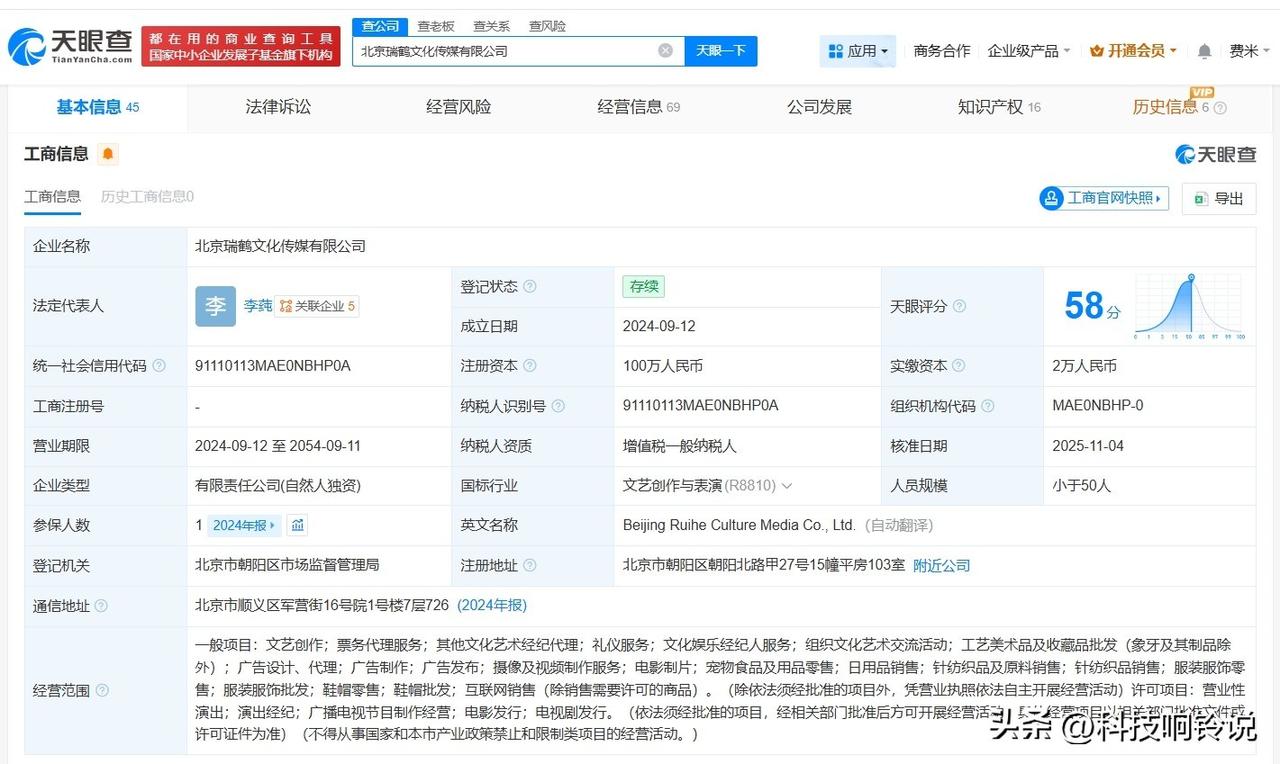Viewport: 1280px width, 764px height.
Task: Clear the search box with the X icon
Action: (665, 51)
